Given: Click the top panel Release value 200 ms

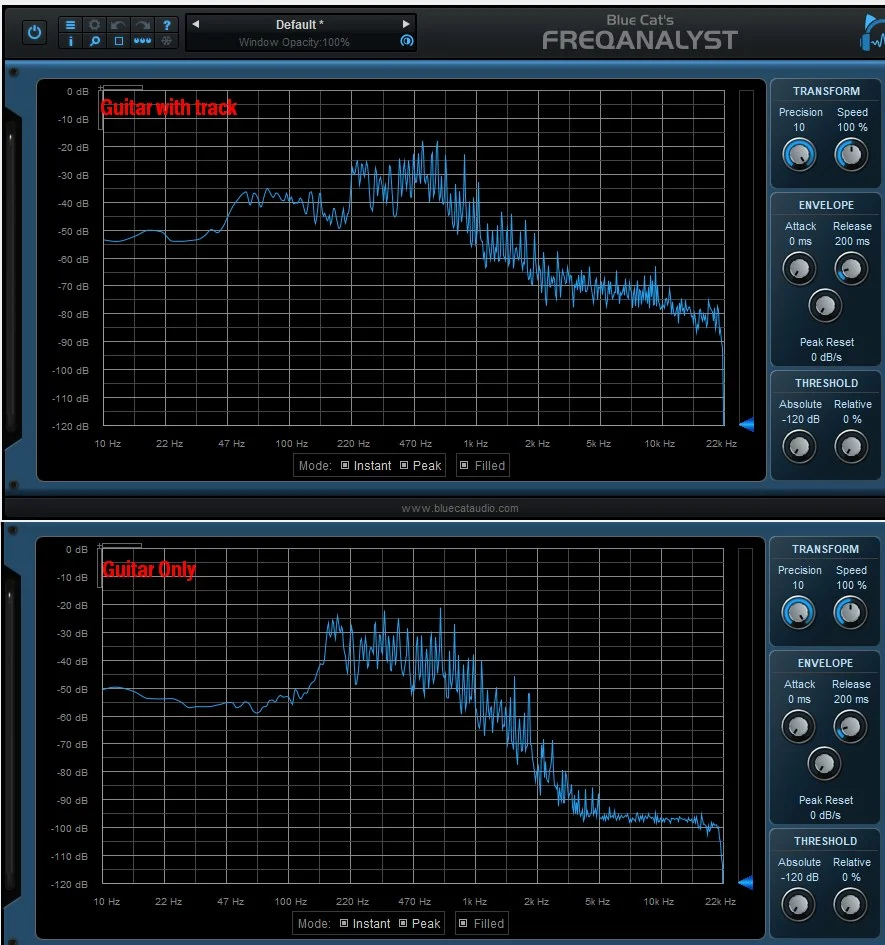Looking at the screenshot, I should click(852, 241).
